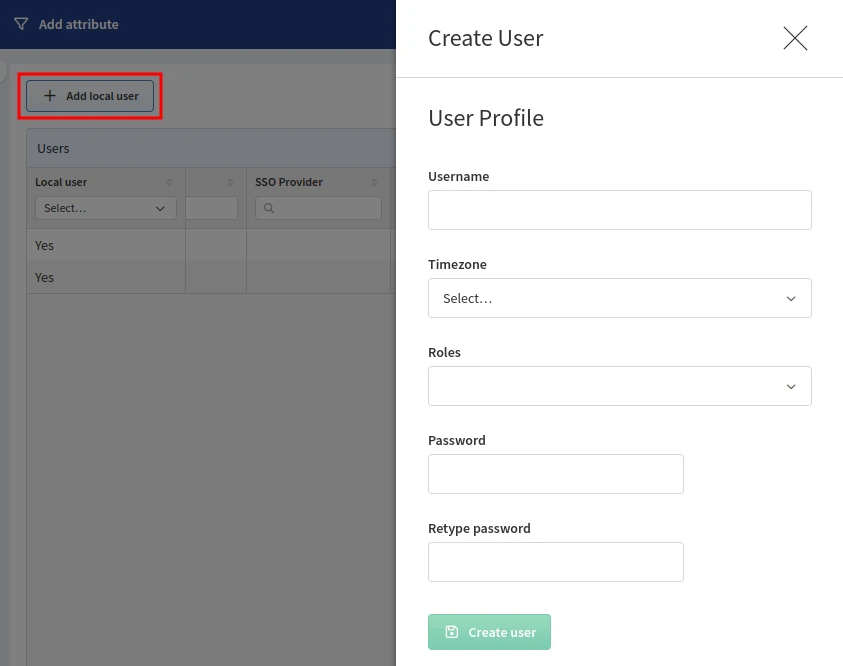
Task: Open the Local user filter Select dropdown
Action: 105,208
